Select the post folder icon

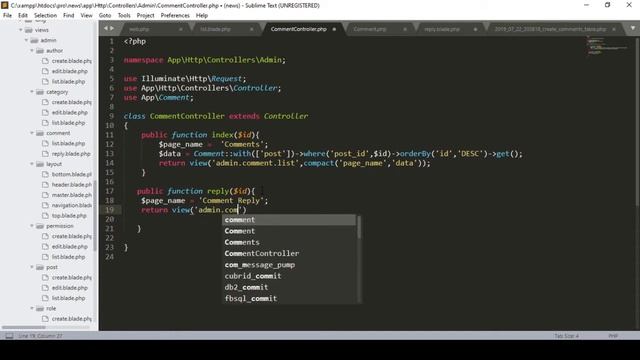pos(40,267)
